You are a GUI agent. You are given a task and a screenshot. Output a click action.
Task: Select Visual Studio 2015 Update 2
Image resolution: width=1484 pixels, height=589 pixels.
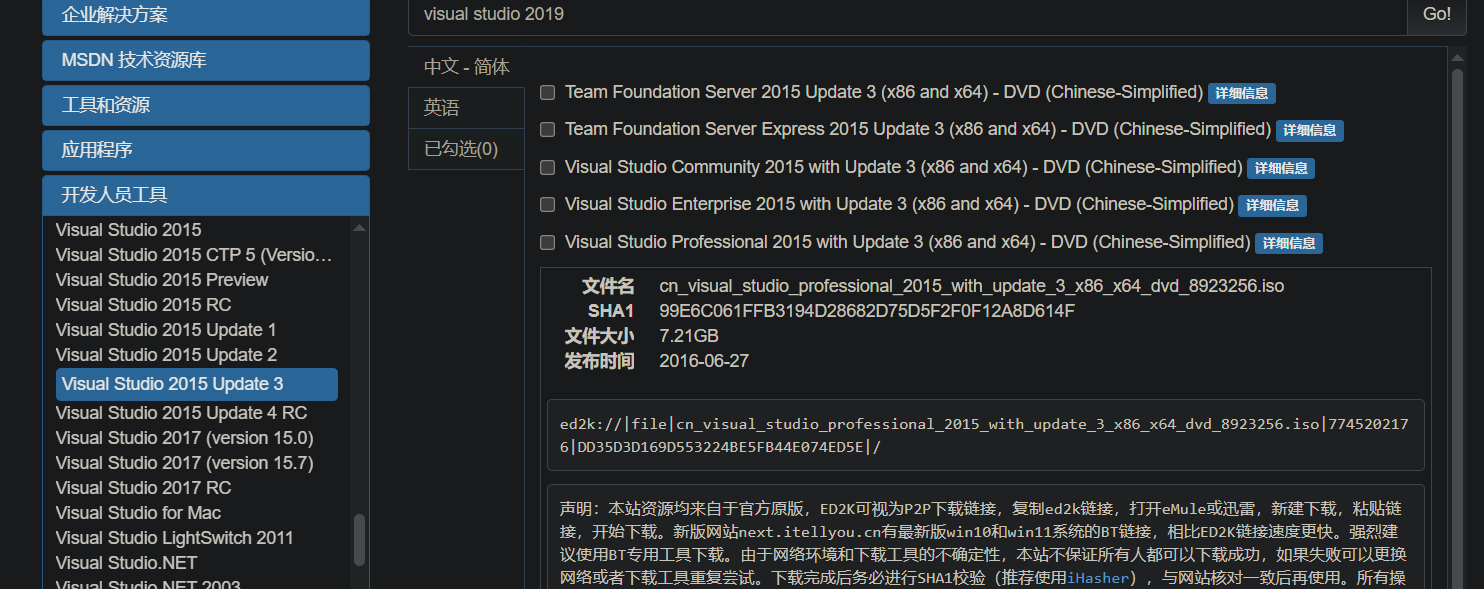click(166, 355)
